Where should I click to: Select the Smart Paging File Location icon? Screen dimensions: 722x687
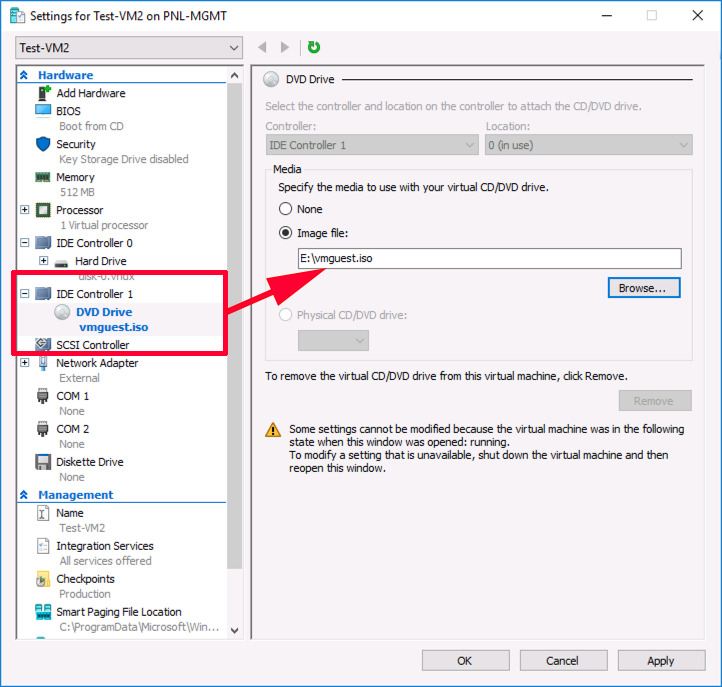click(x=43, y=612)
